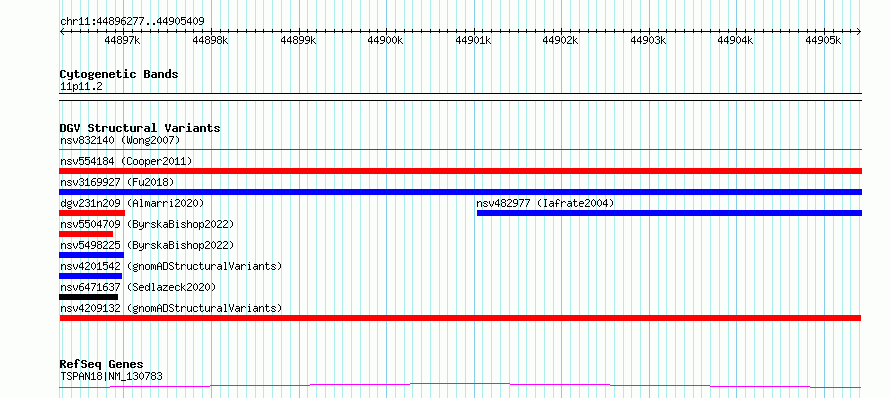890x398 pixels.
Task: Open nsv482977 (Iafrate2004) variant label
Action: (545, 203)
